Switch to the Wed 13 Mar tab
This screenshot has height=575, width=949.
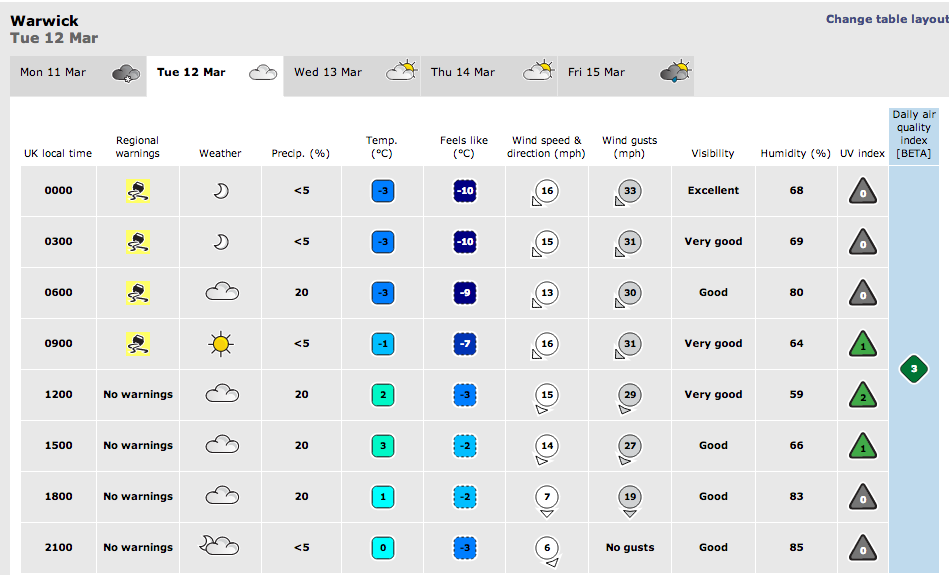(x=352, y=76)
